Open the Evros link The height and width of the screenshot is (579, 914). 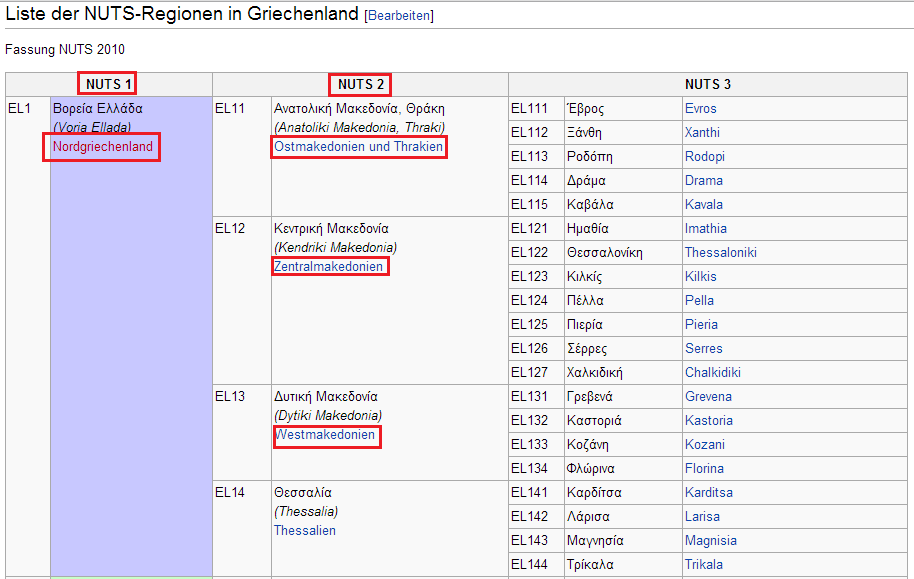pos(701,108)
